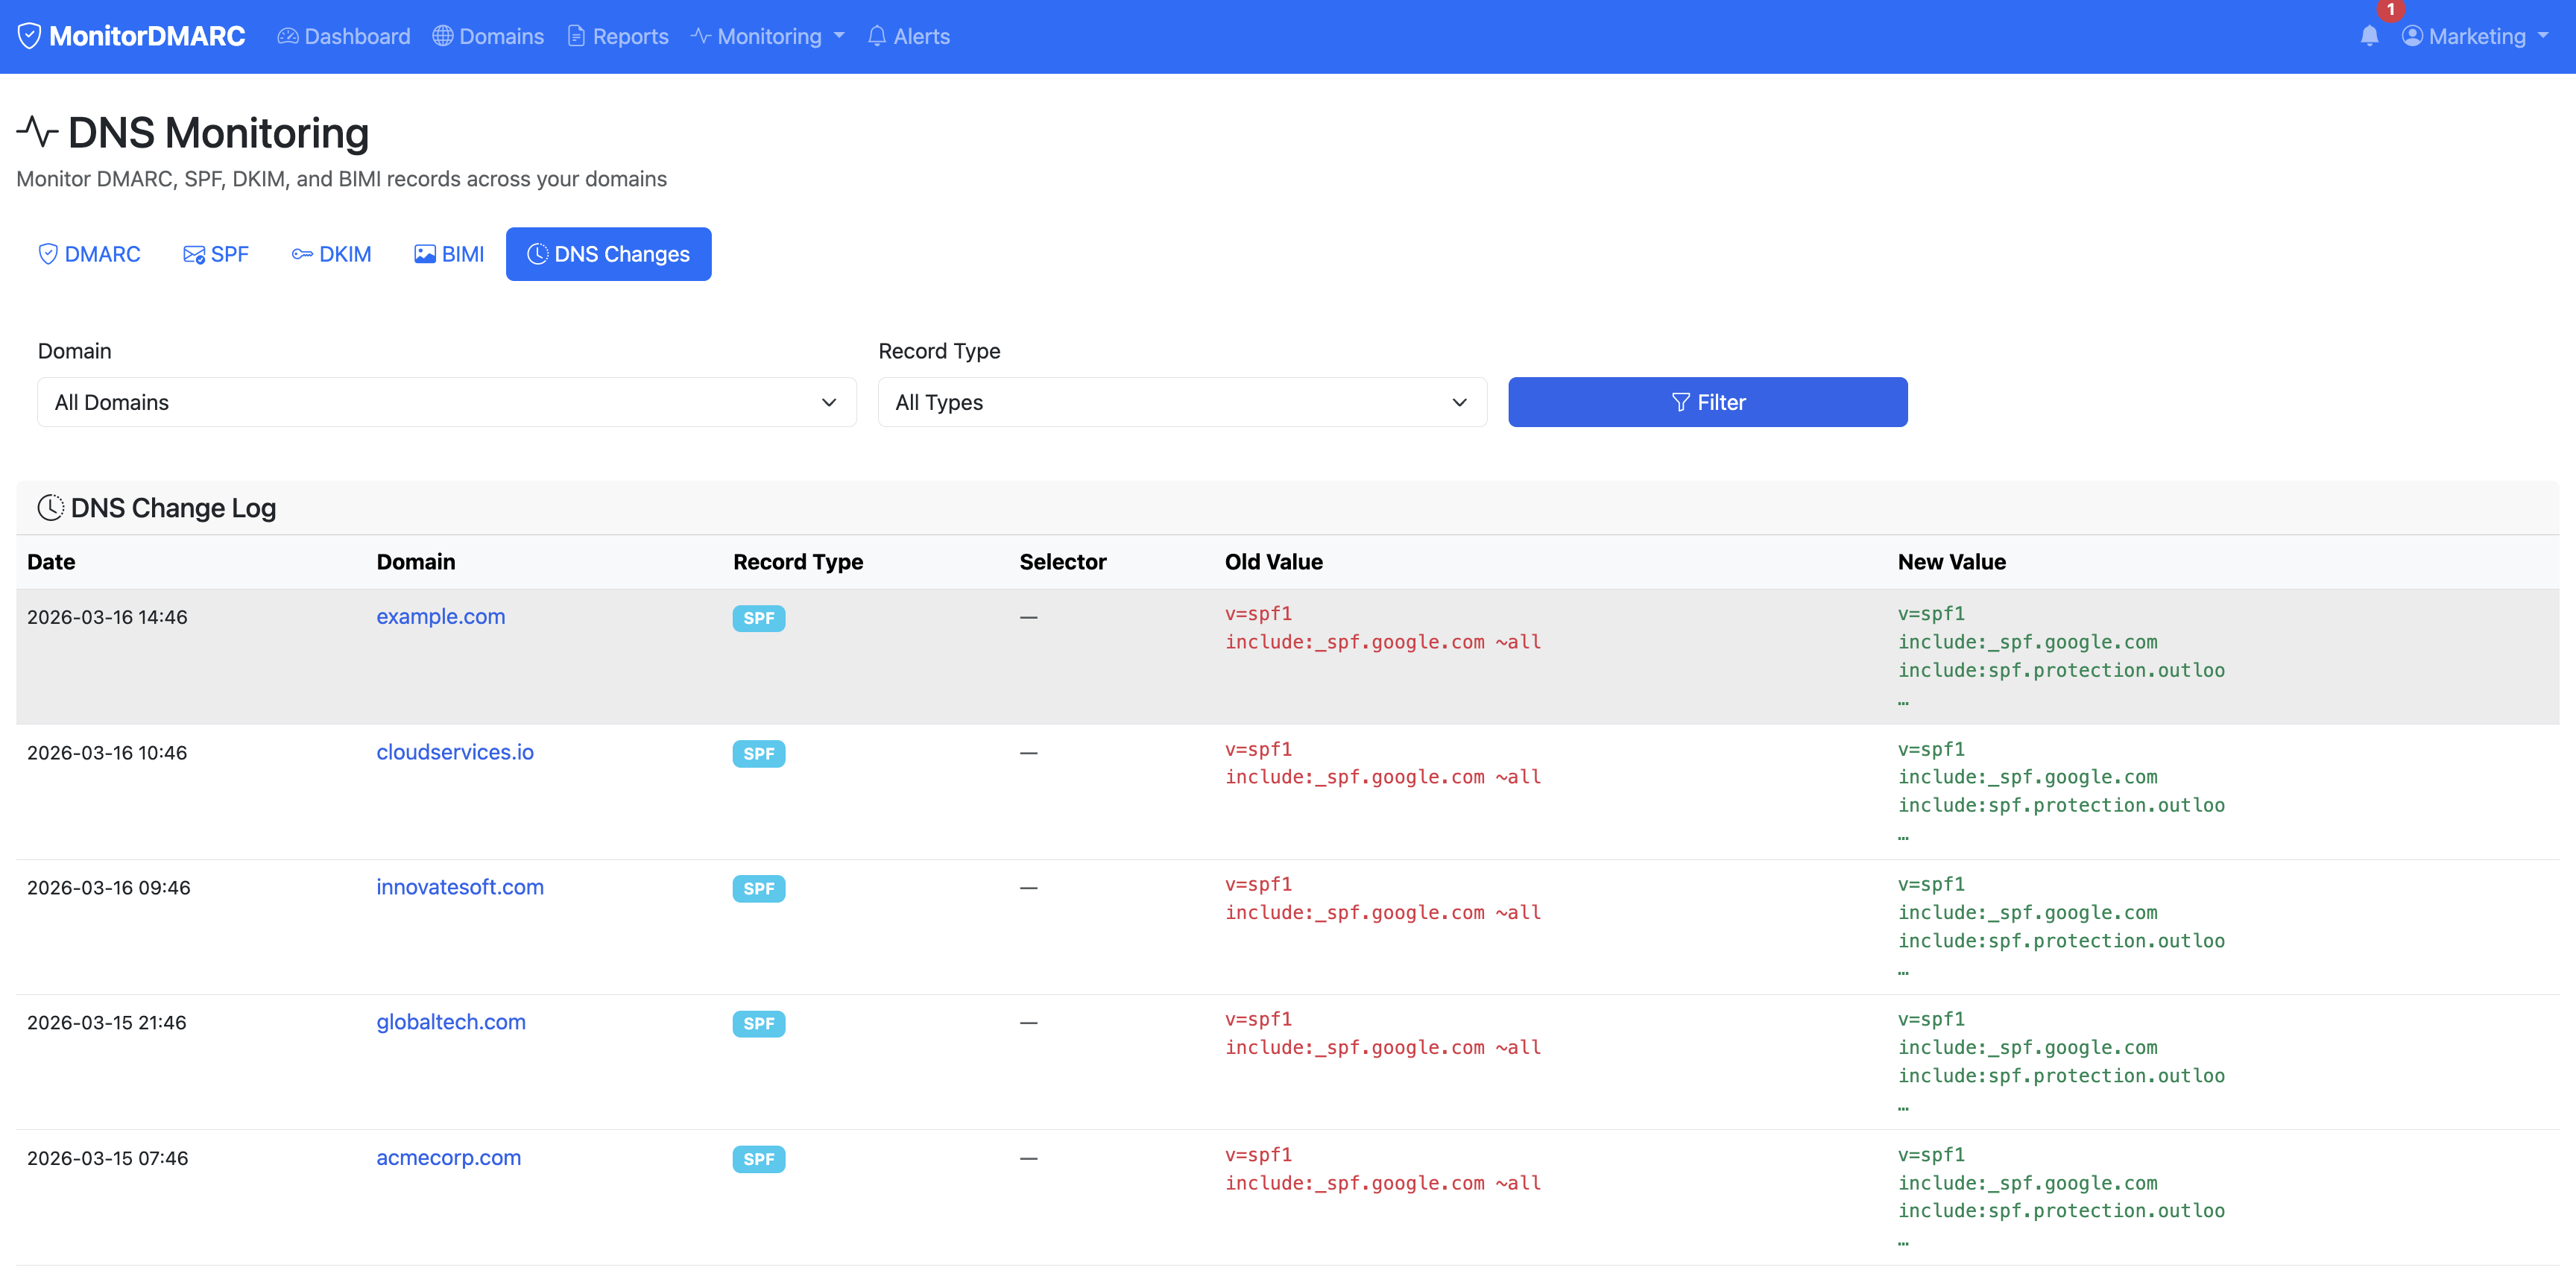2576x1285 pixels.
Task: Click the old SPF value for acmecorp.com
Action: (1383, 1169)
